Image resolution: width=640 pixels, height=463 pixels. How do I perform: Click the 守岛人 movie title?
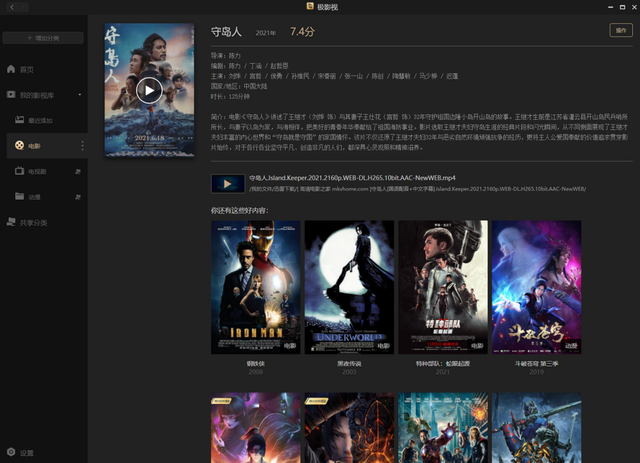[x=226, y=32]
